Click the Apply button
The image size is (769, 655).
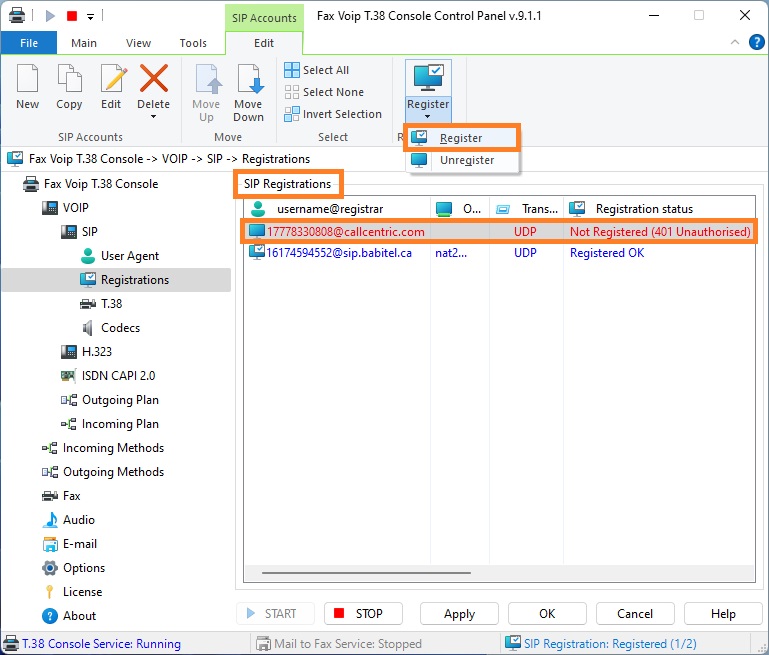(x=459, y=614)
